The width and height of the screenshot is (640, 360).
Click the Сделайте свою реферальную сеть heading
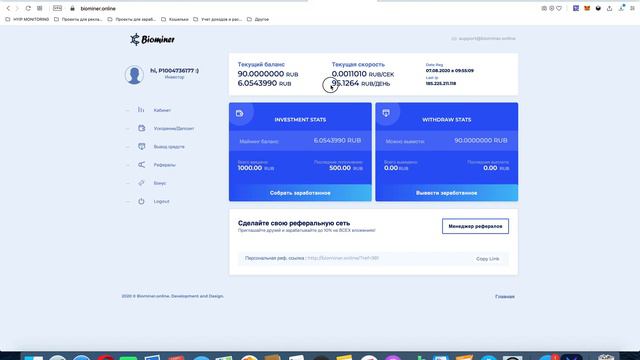(x=294, y=223)
